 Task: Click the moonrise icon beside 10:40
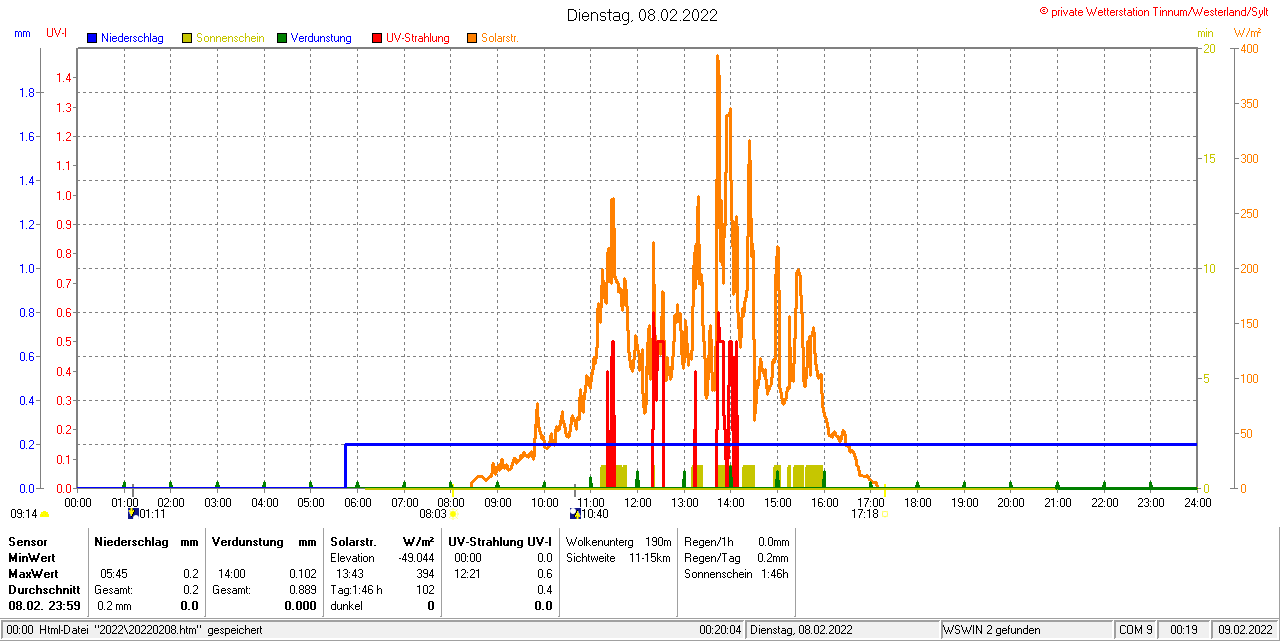click(x=575, y=513)
